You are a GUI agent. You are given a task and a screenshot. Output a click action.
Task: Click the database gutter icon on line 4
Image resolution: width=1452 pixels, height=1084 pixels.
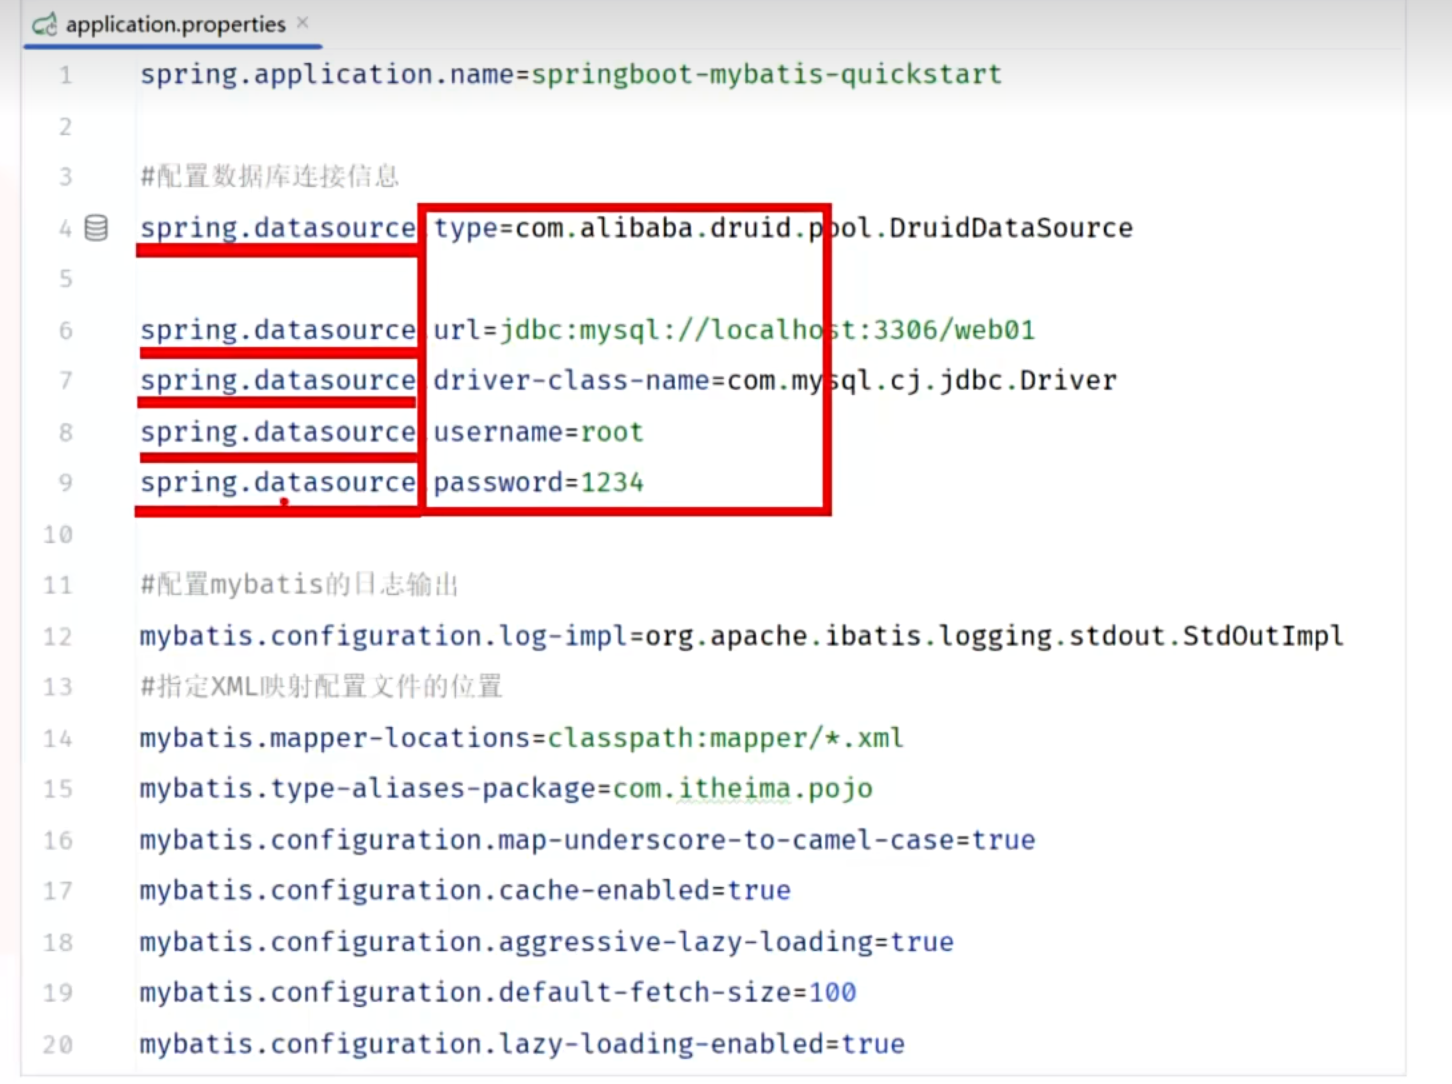point(96,228)
